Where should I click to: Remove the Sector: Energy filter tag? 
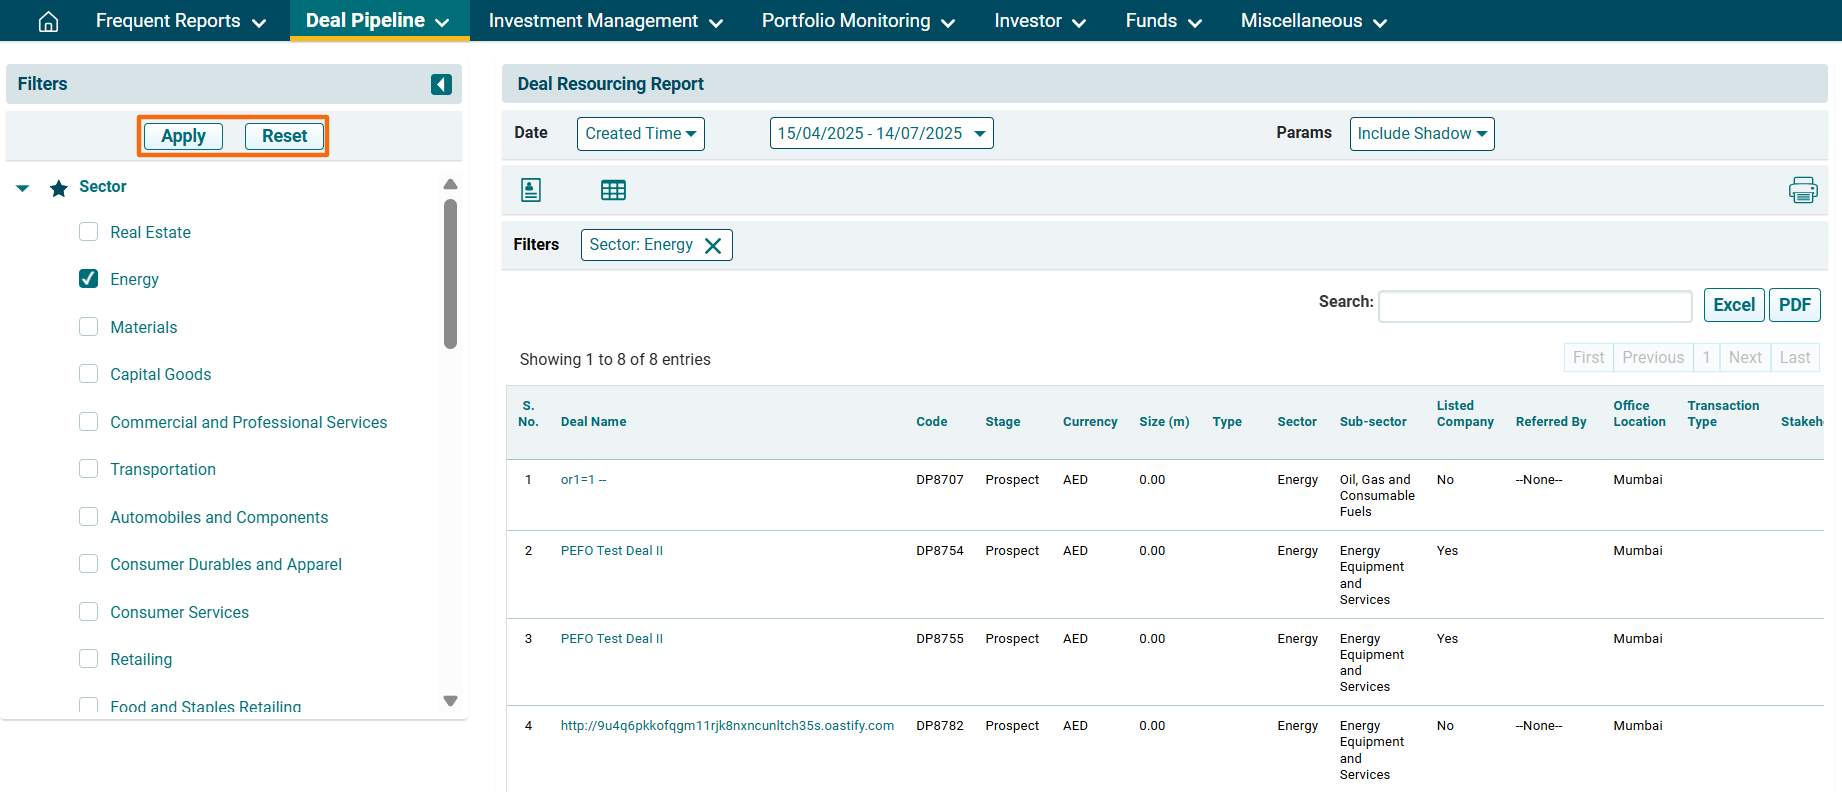point(713,246)
